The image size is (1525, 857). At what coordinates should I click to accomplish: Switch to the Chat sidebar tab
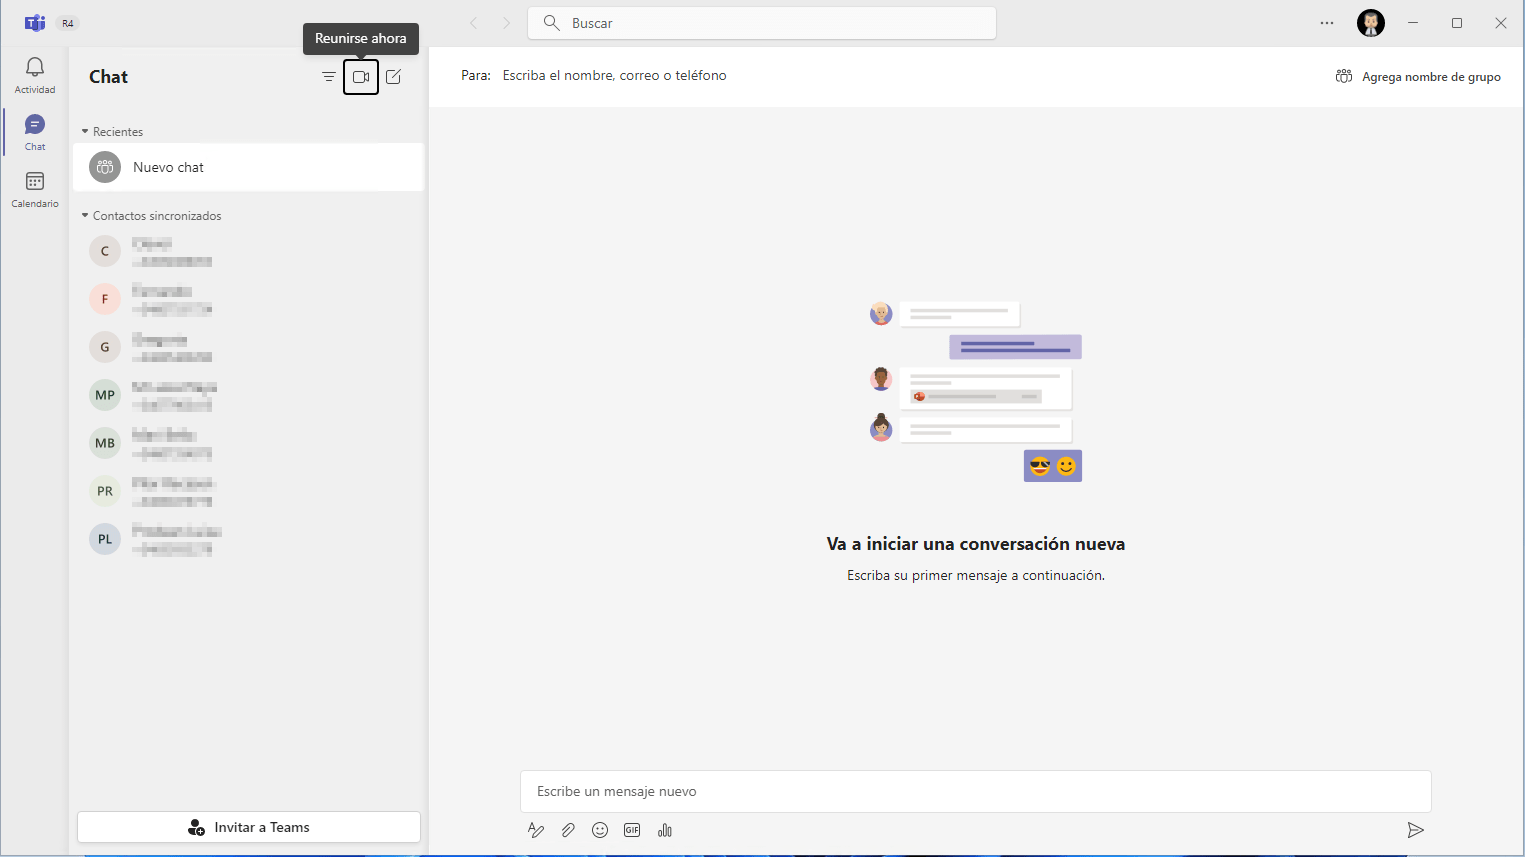[x=35, y=132]
